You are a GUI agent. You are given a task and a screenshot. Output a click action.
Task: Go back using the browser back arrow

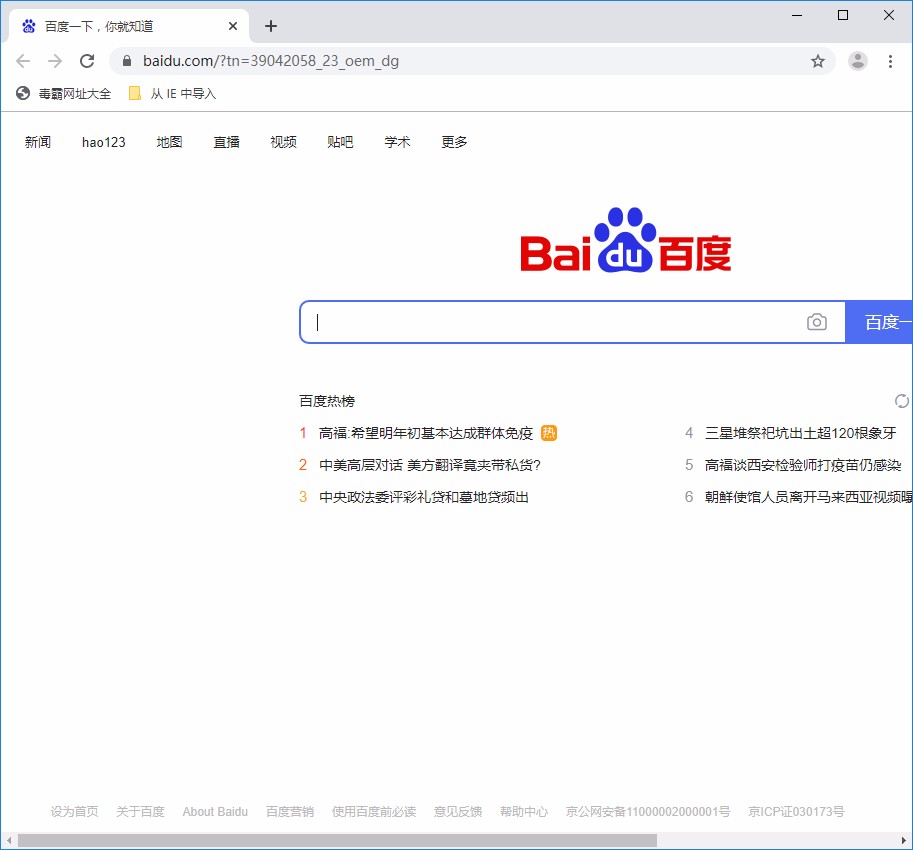[23, 60]
